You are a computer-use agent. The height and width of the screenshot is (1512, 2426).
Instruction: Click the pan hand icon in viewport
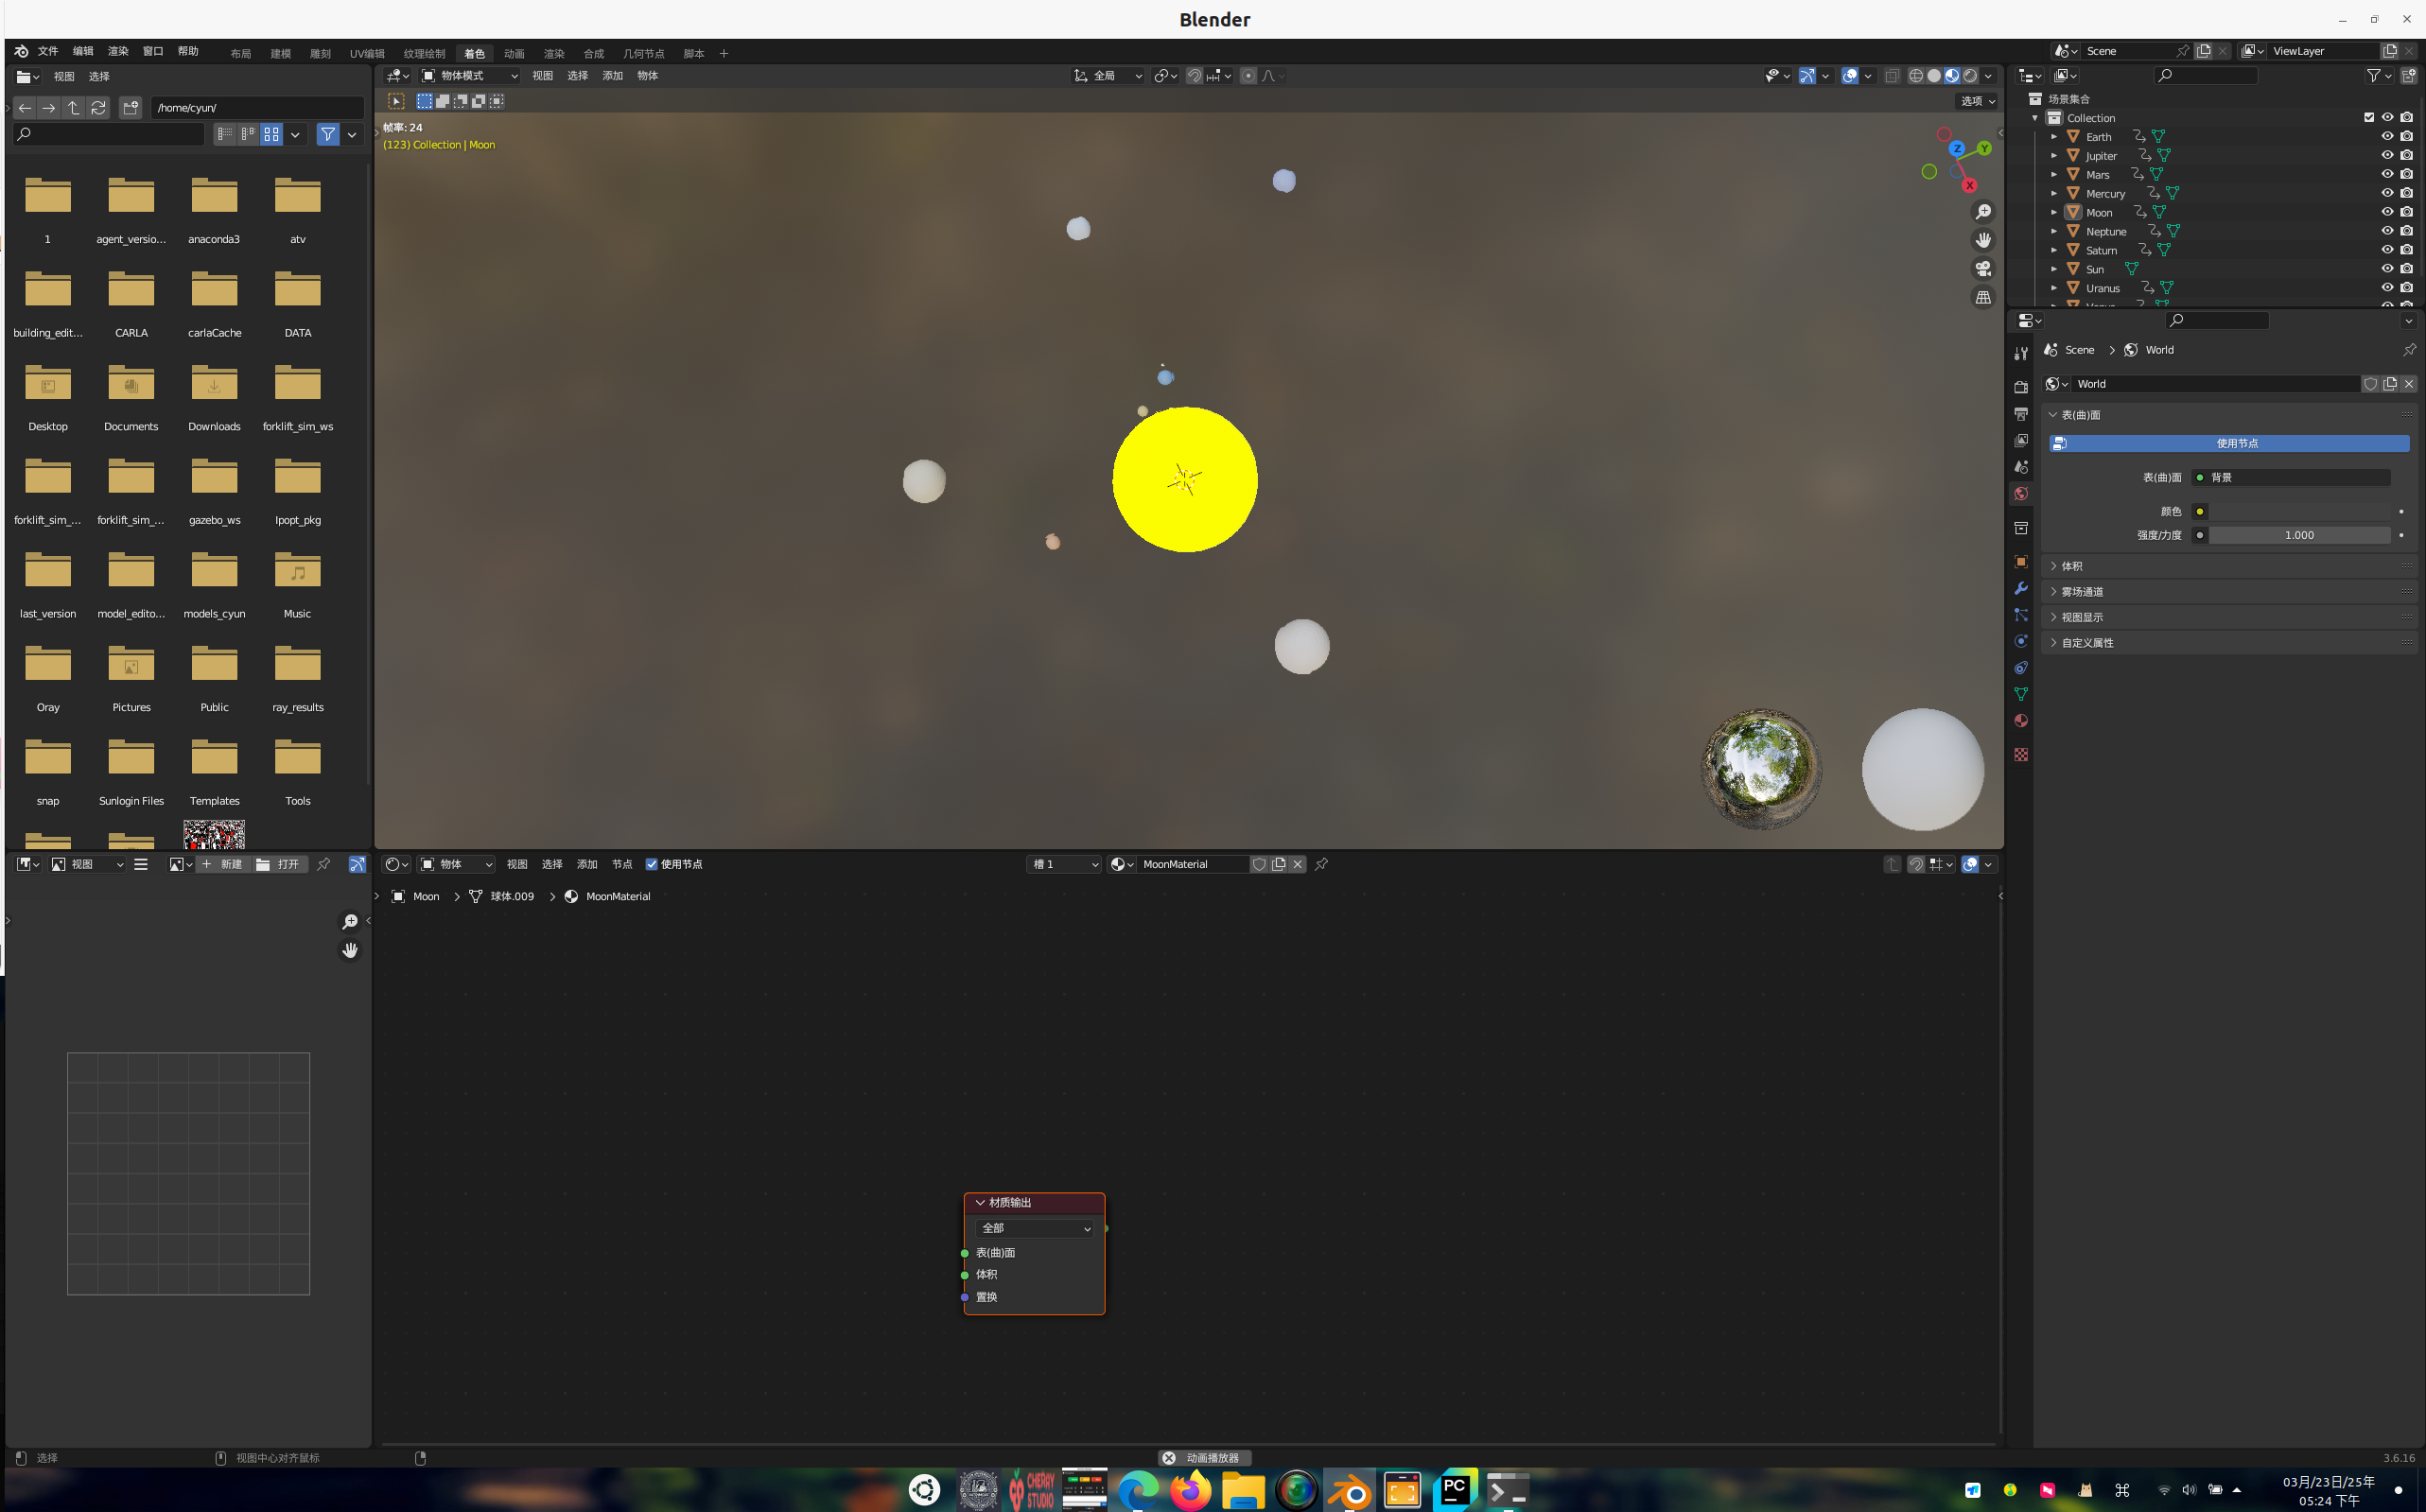[1983, 240]
